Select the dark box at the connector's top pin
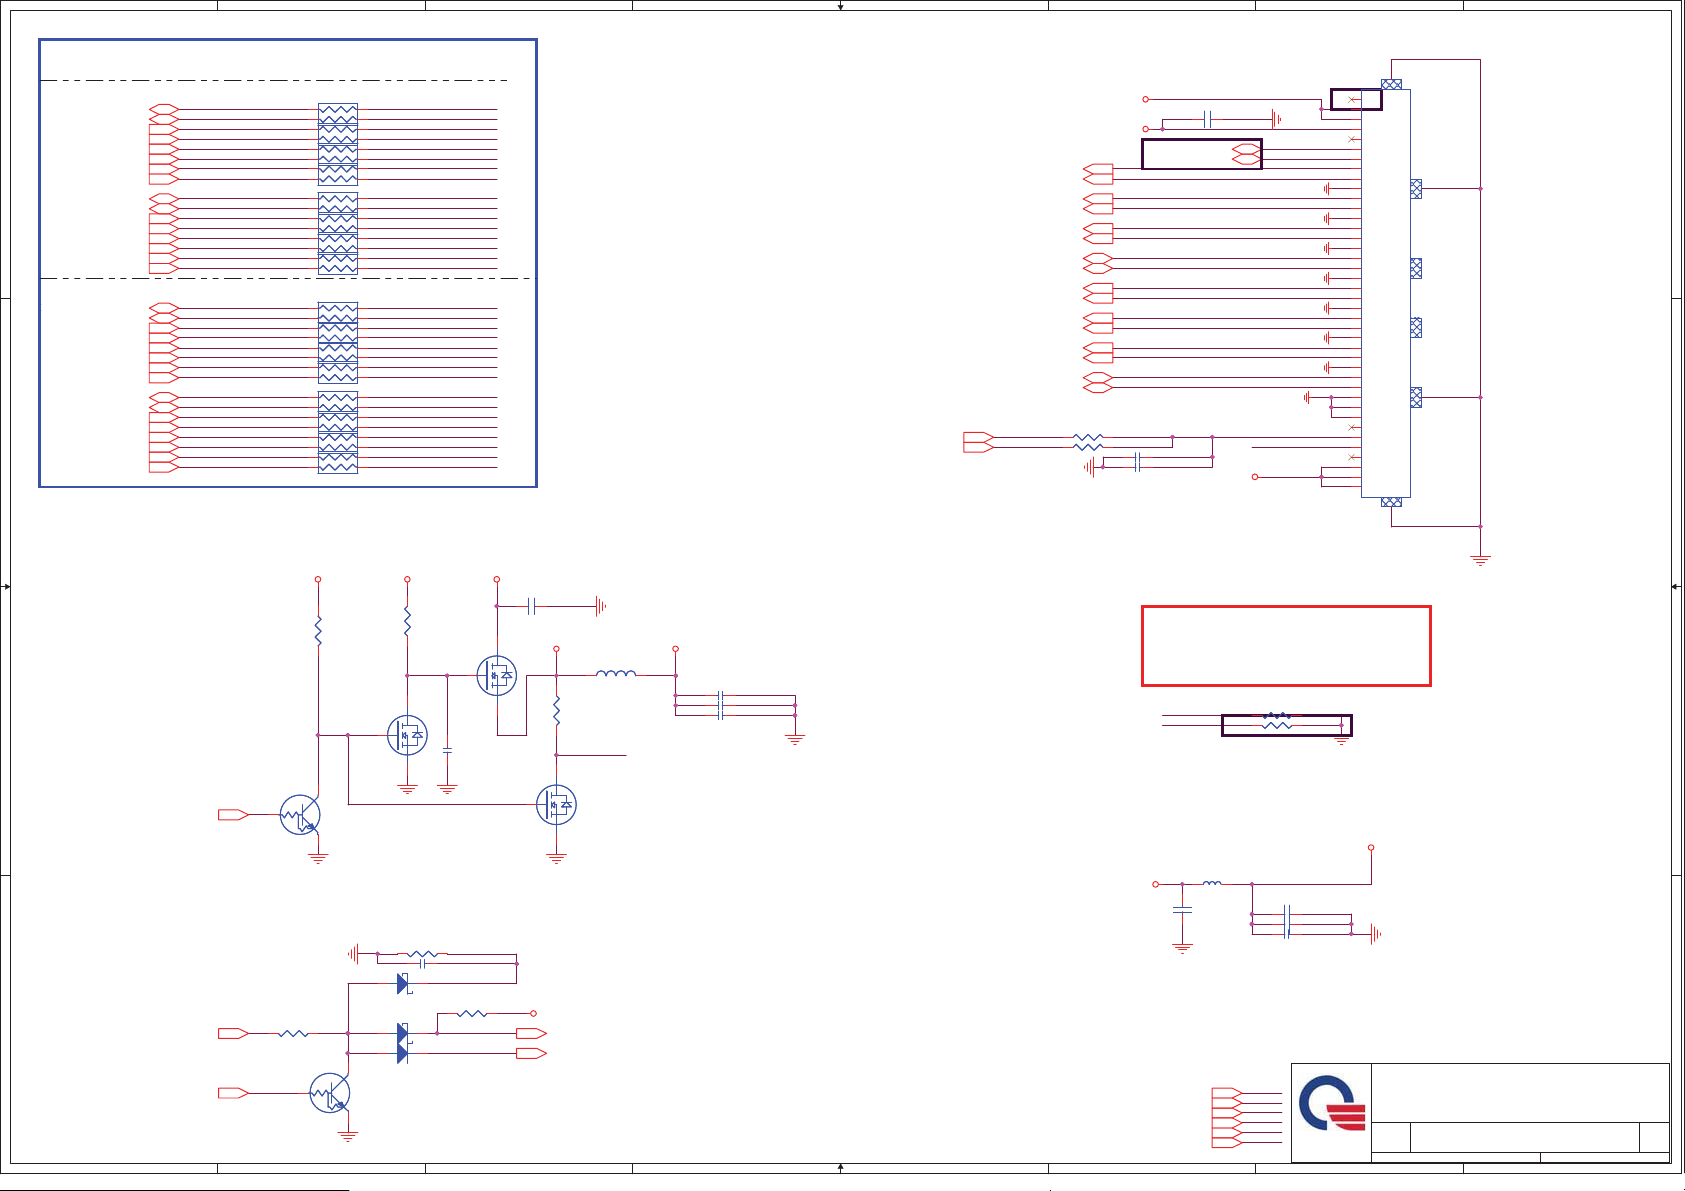 click(1356, 99)
